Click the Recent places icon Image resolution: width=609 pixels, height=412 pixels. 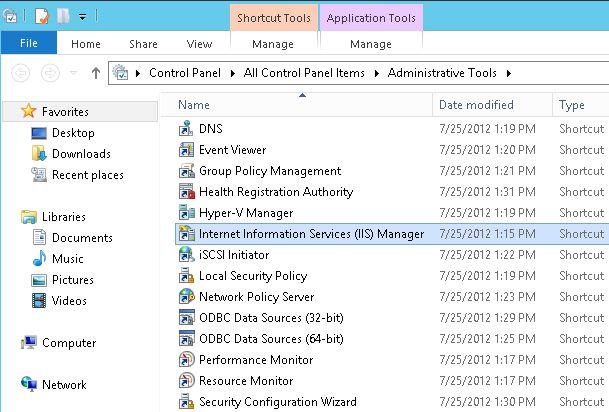pos(39,174)
